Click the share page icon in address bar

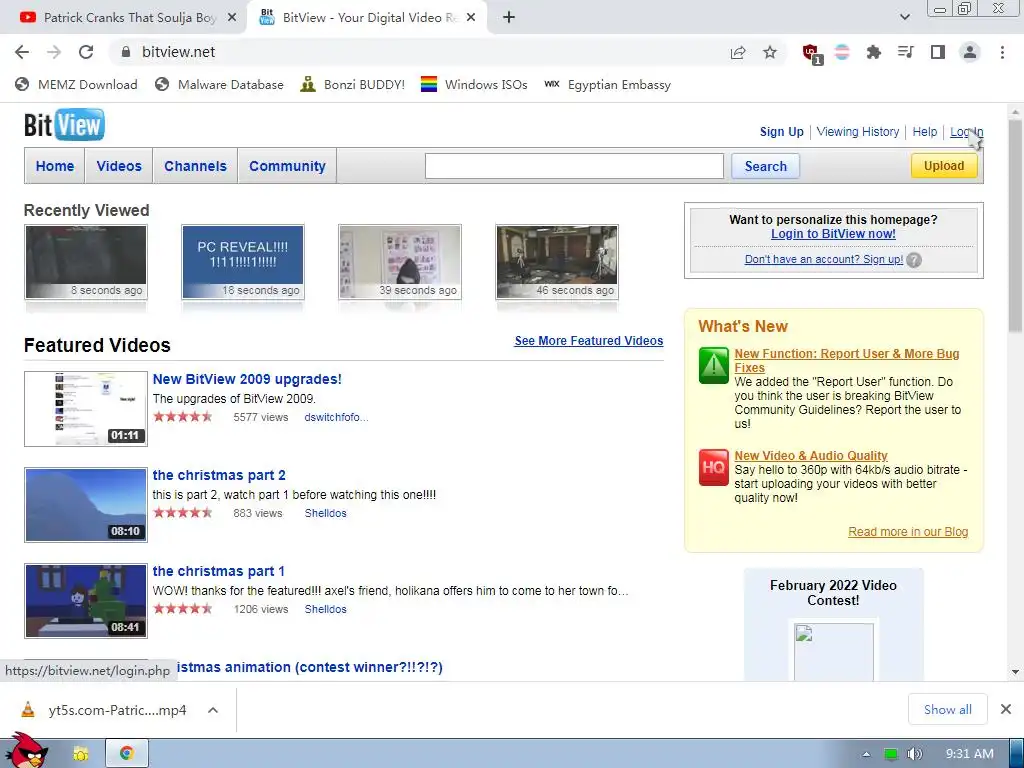click(738, 52)
